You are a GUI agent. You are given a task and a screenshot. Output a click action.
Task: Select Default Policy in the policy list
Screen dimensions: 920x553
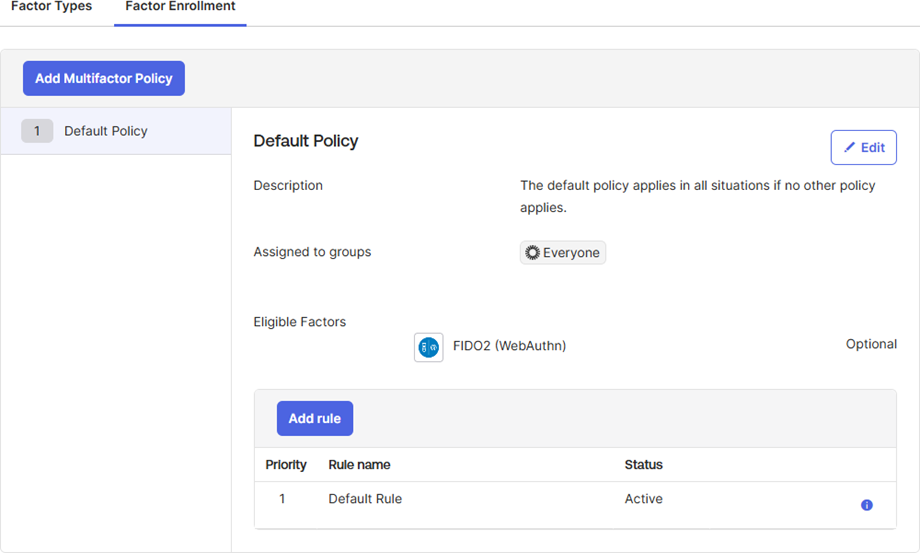coord(106,131)
